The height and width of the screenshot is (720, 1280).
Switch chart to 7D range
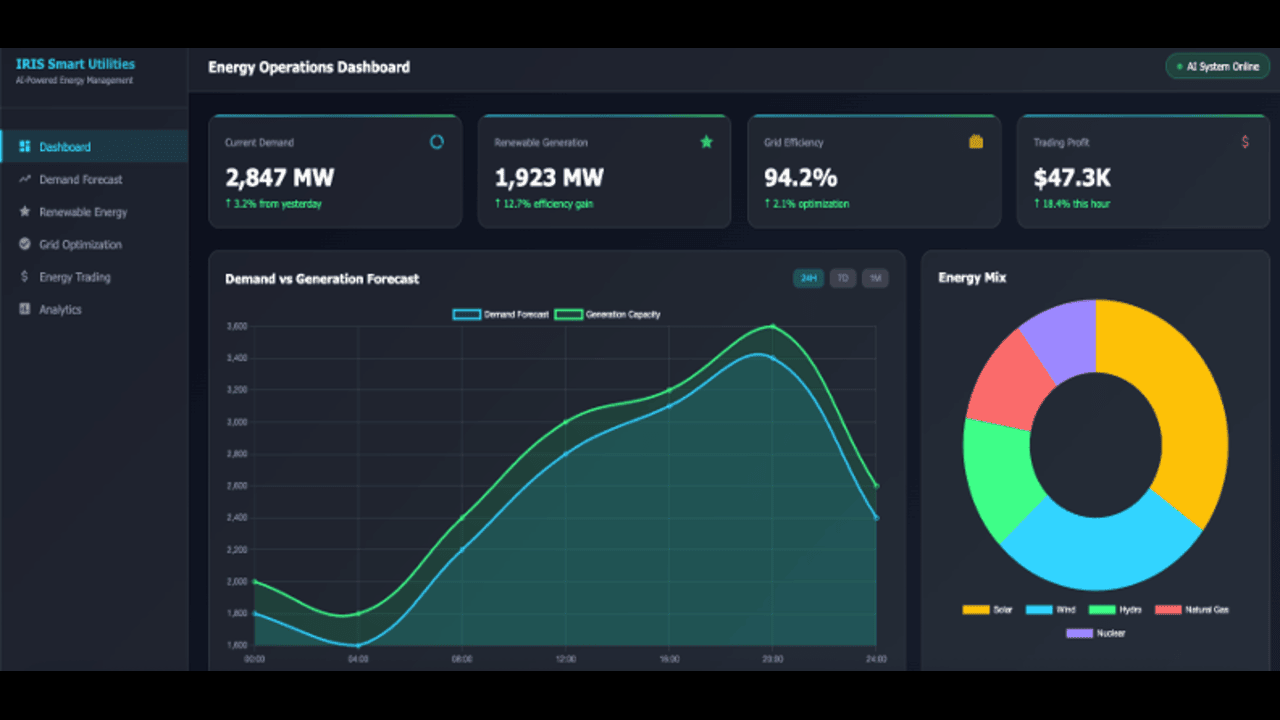click(843, 278)
